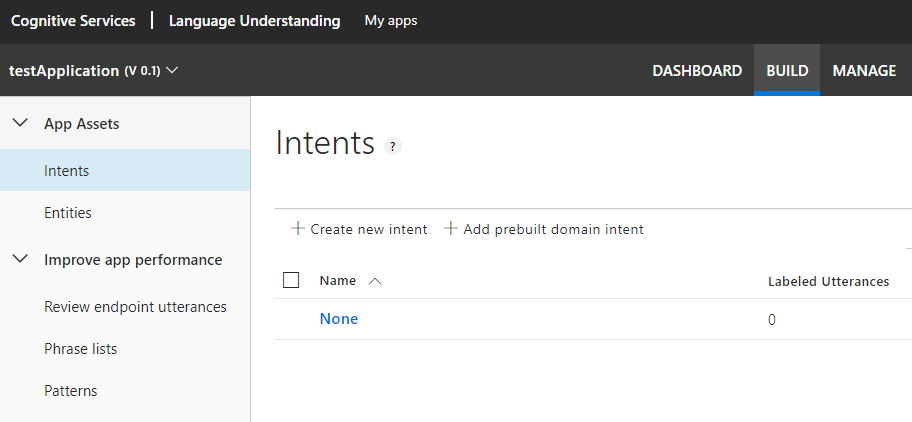Viewport: 912px width, 422px height.
Task: Go to My apps
Action: [x=391, y=20]
